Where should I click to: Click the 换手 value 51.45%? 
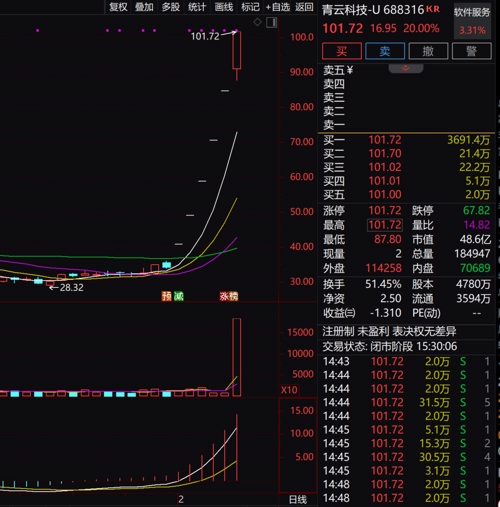pyautogui.click(x=383, y=284)
